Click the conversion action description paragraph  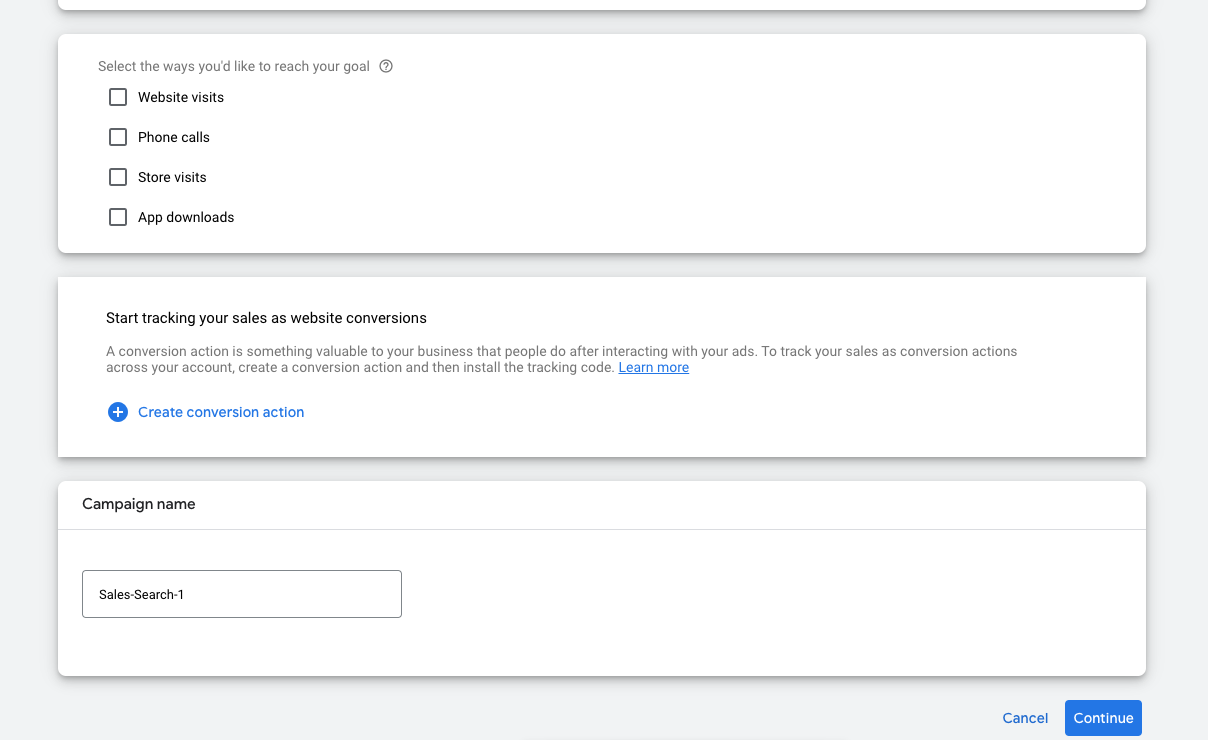(560, 352)
